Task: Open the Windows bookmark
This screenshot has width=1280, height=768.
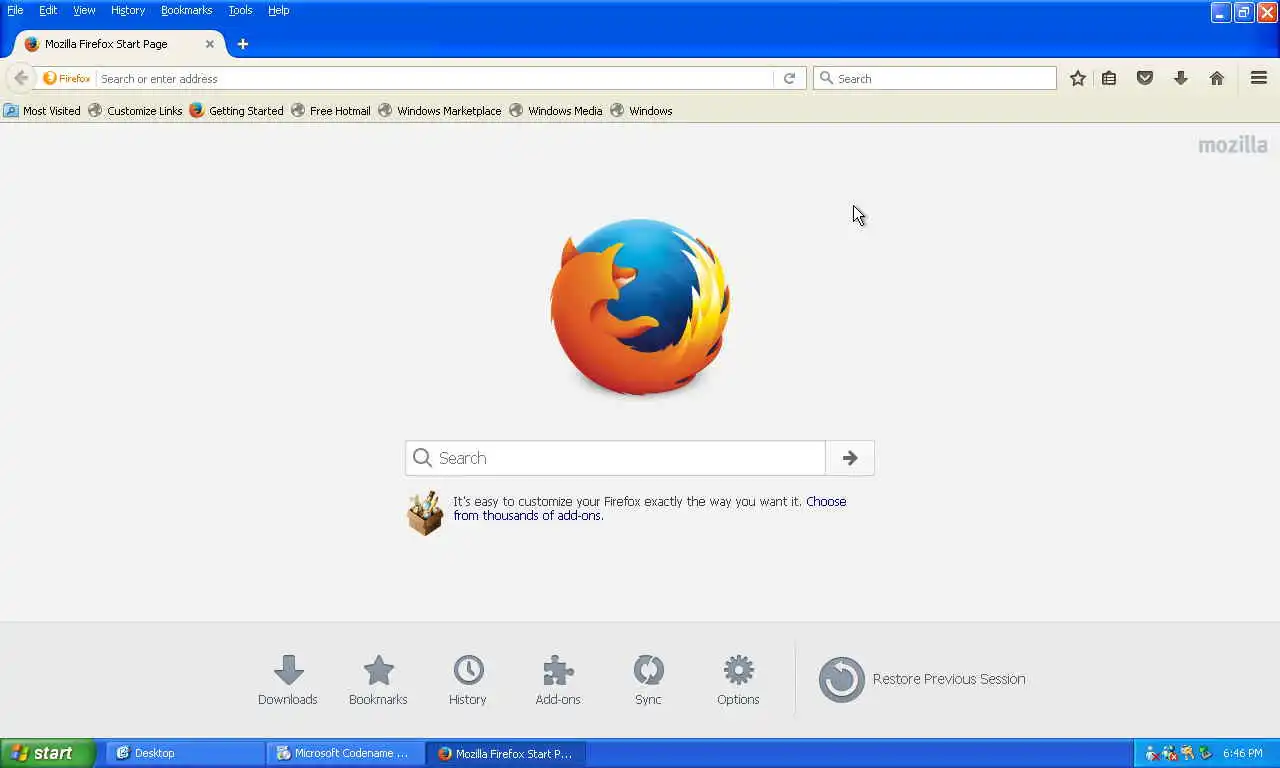Action: pos(641,111)
